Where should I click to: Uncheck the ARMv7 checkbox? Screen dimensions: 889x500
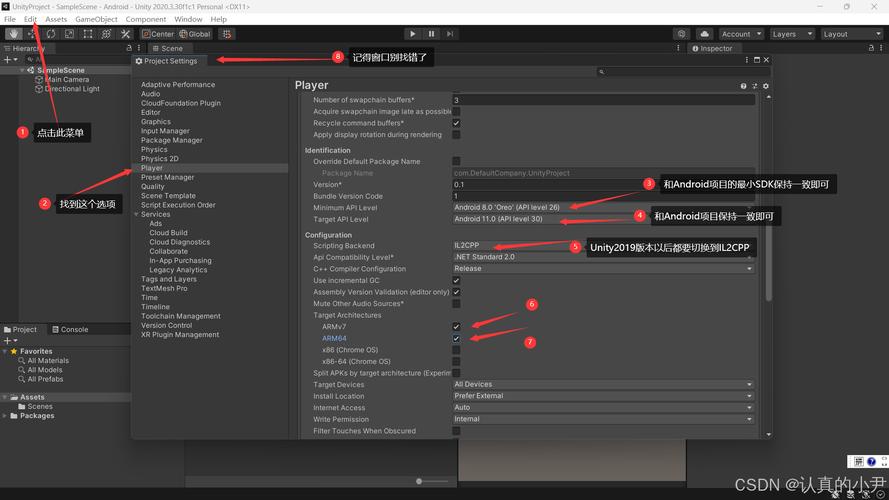(x=456, y=327)
